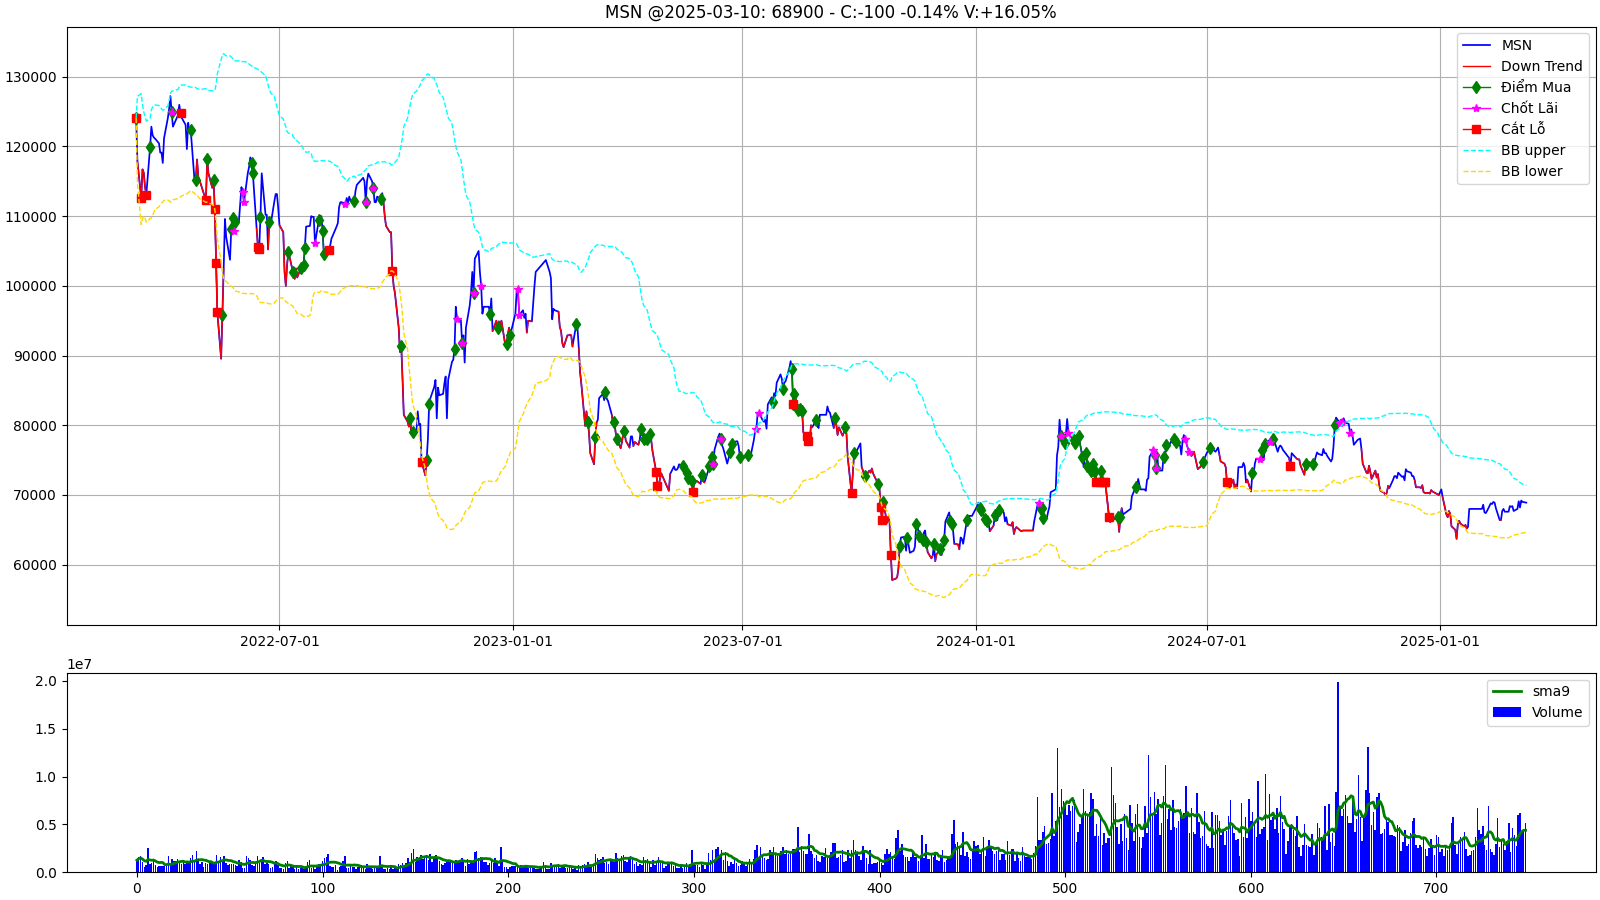The width and height of the screenshot is (1600, 900).
Task: Click the 60000 price axis label
Action: pos(35,565)
